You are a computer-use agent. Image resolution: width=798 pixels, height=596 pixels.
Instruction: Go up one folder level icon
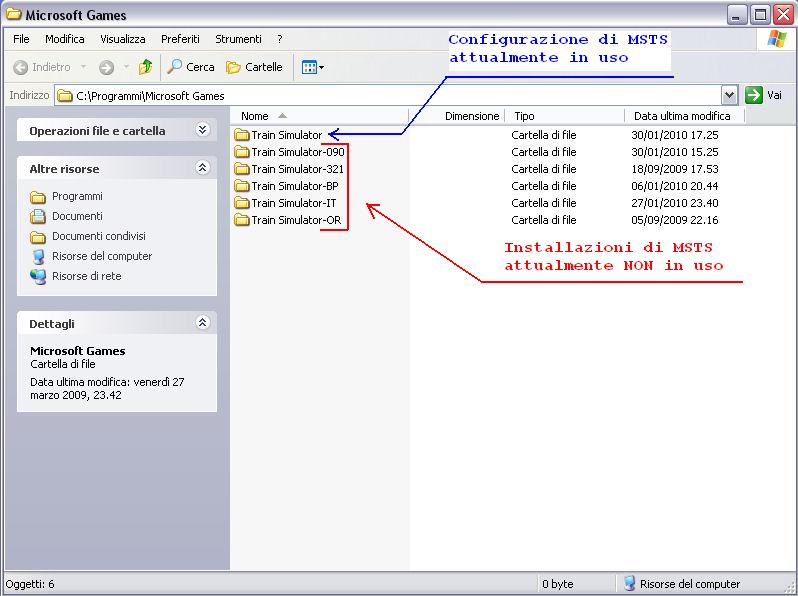tap(146, 67)
